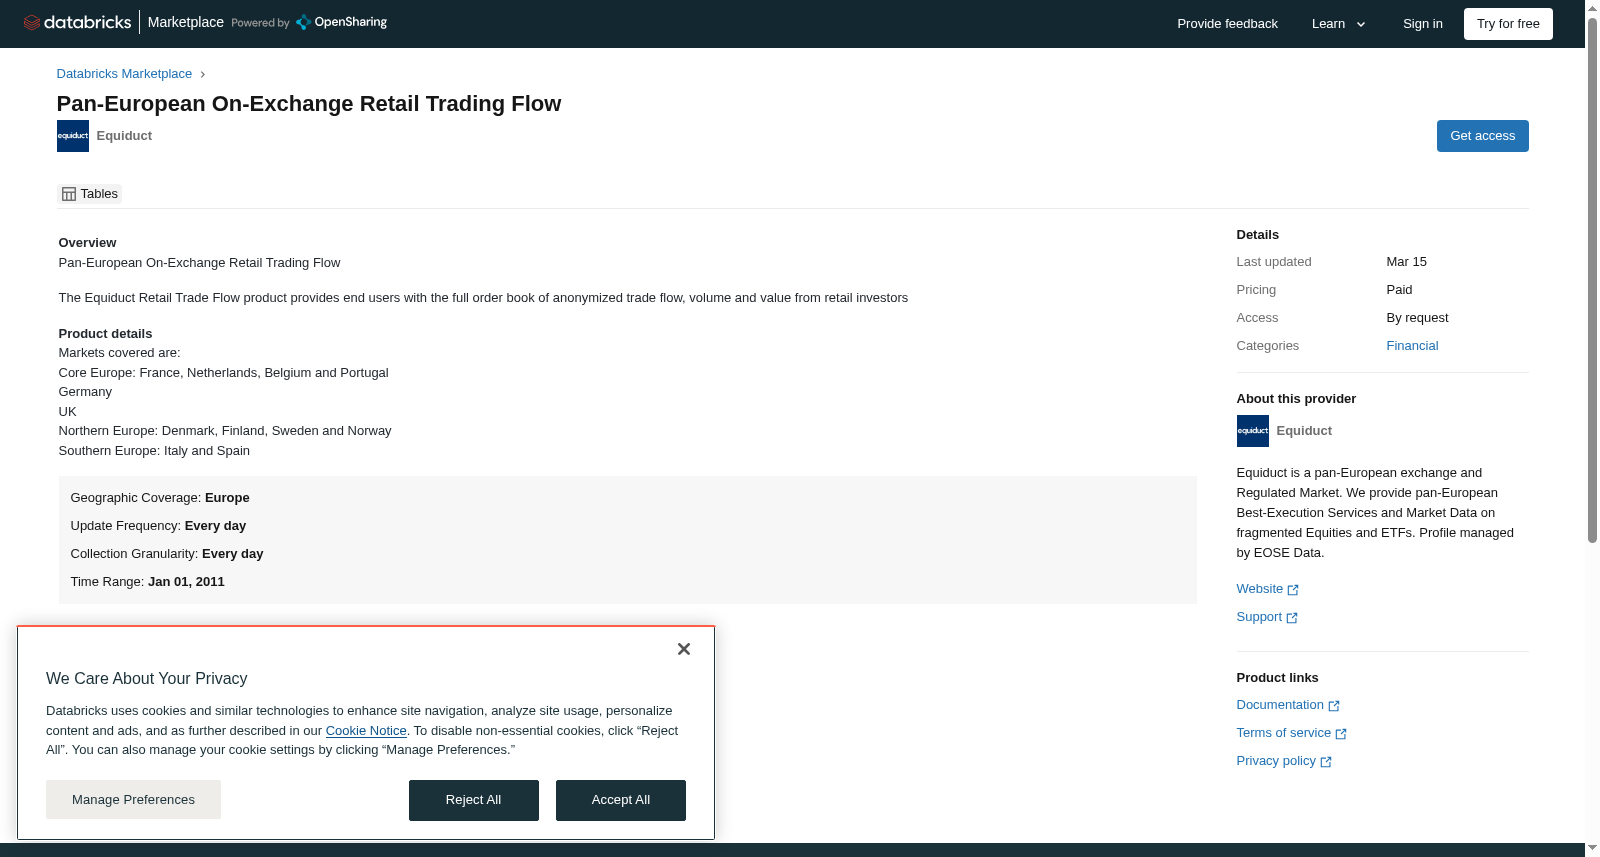Viewport: 1600px width, 857px height.
Task: Click Equiduct provider name under title
Action: [x=124, y=136]
